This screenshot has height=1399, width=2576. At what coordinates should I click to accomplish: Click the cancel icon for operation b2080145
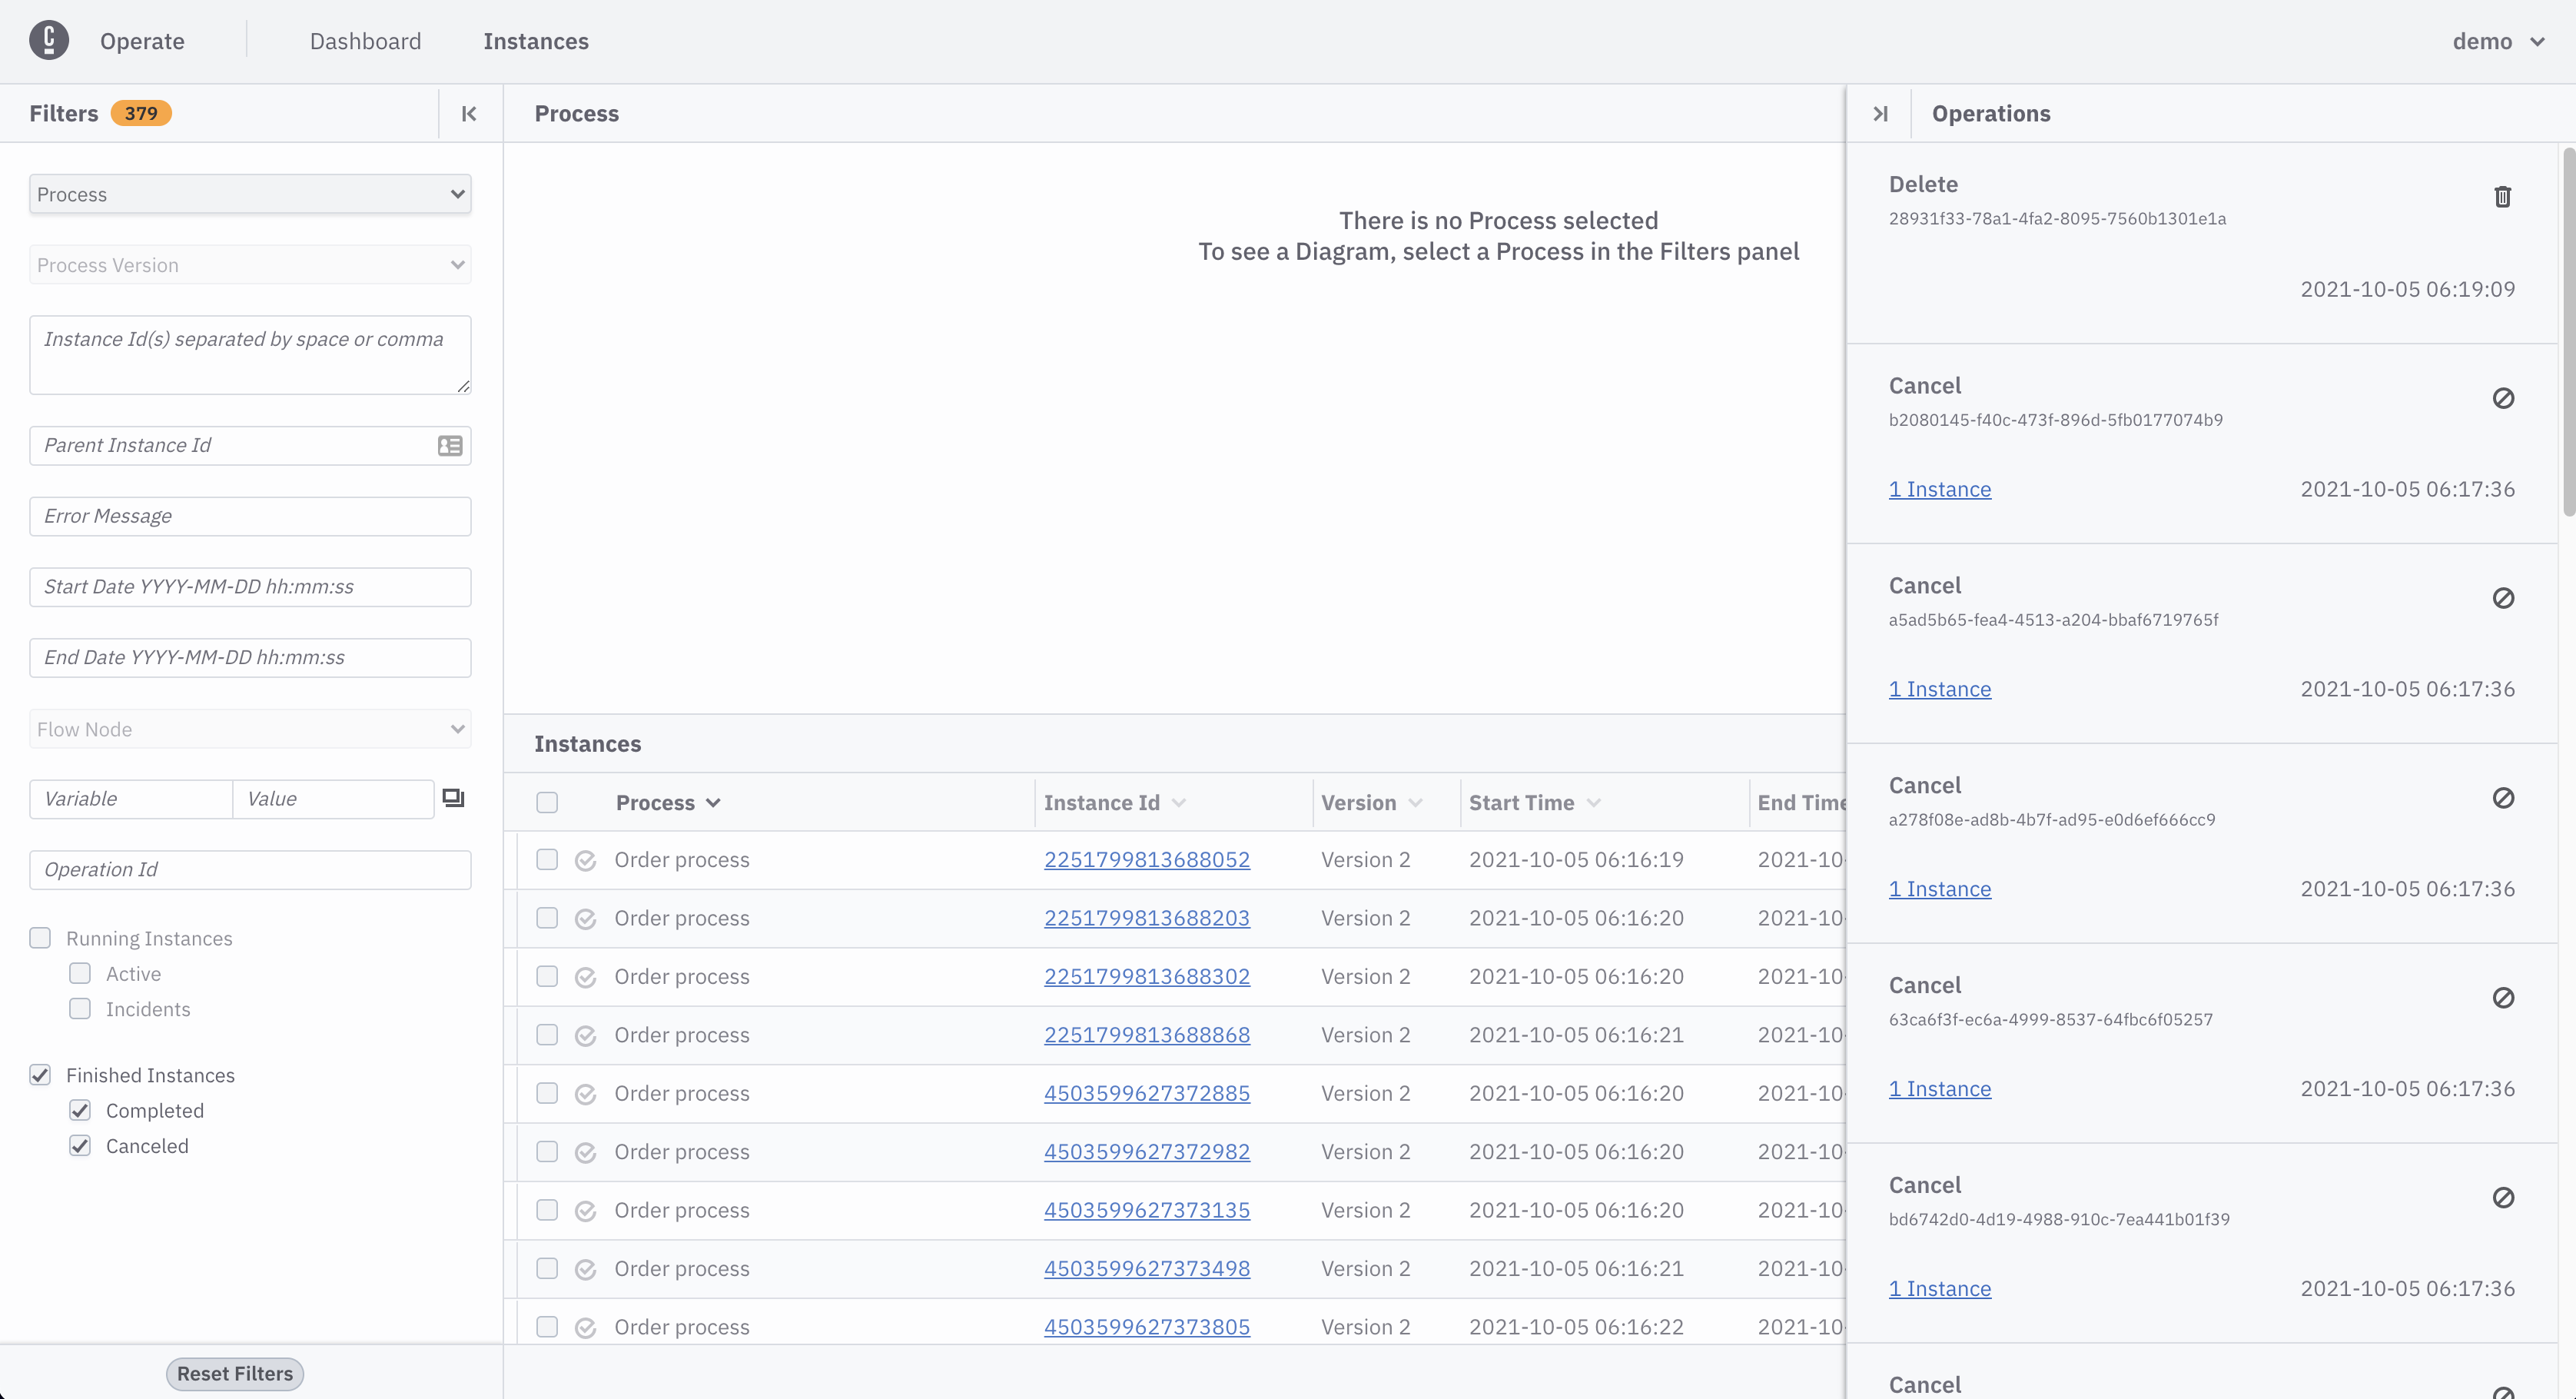coord(2503,399)
